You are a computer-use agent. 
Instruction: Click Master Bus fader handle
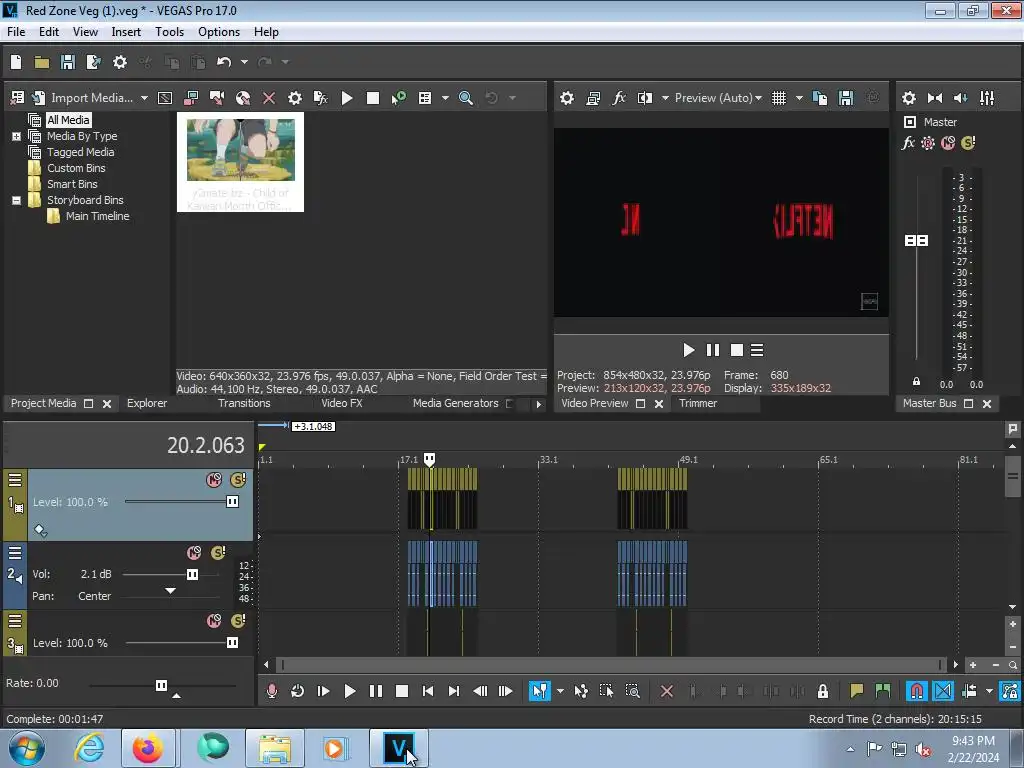point(916,241)
